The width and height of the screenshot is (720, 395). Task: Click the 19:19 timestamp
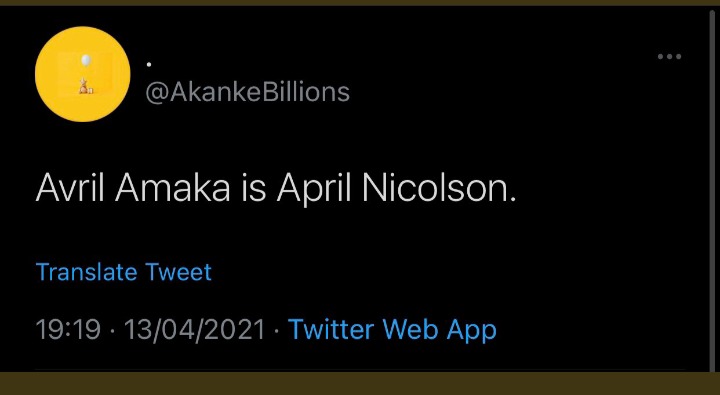click(x=68, y=330)
